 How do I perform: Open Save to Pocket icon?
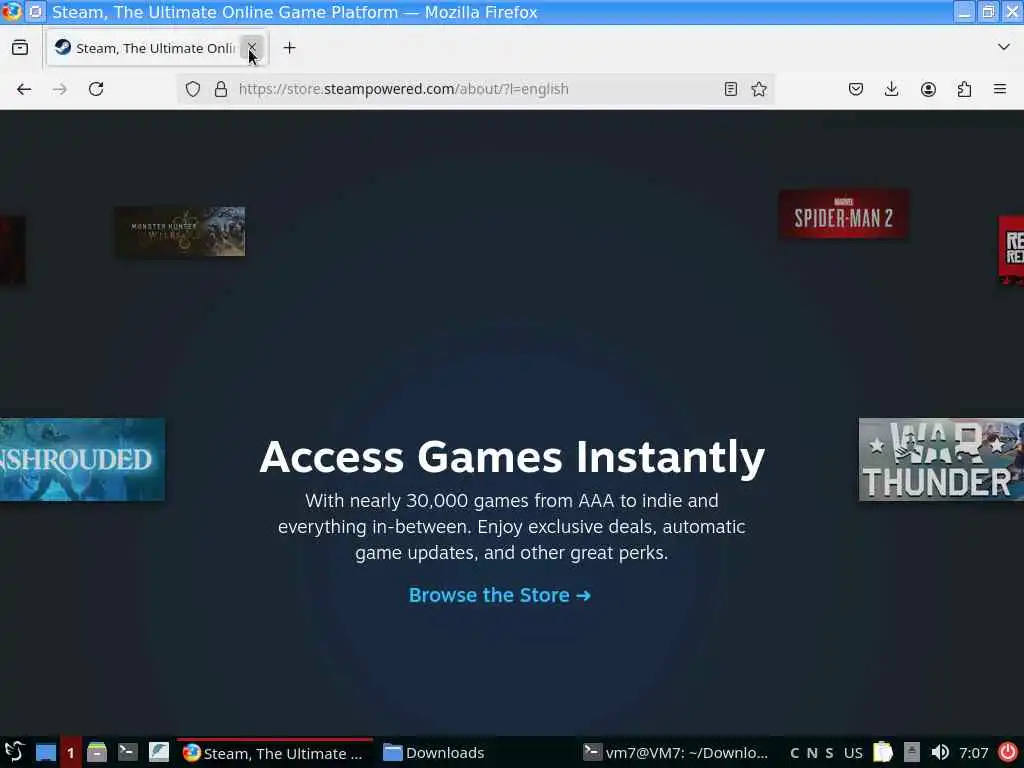856,89
